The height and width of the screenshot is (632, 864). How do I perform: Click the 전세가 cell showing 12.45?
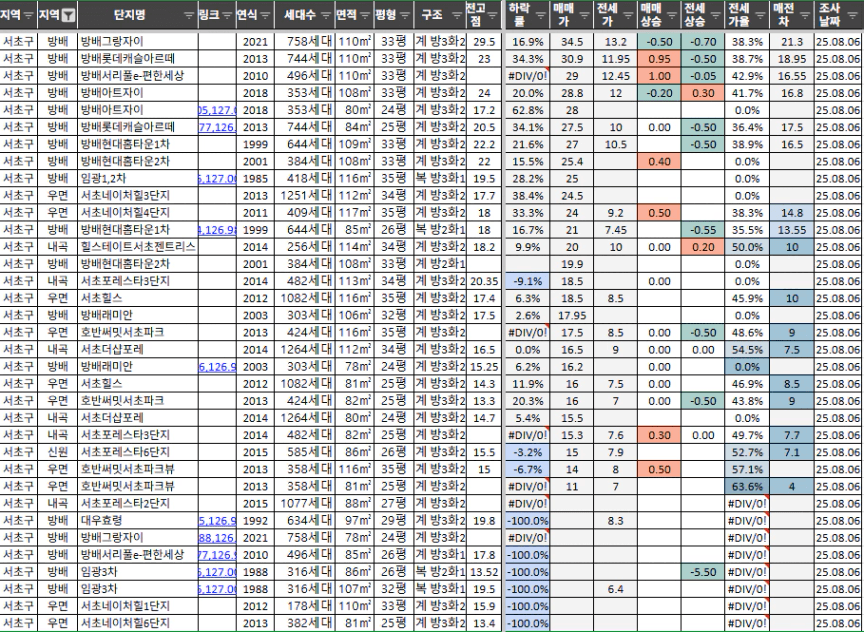coord(615,76)
